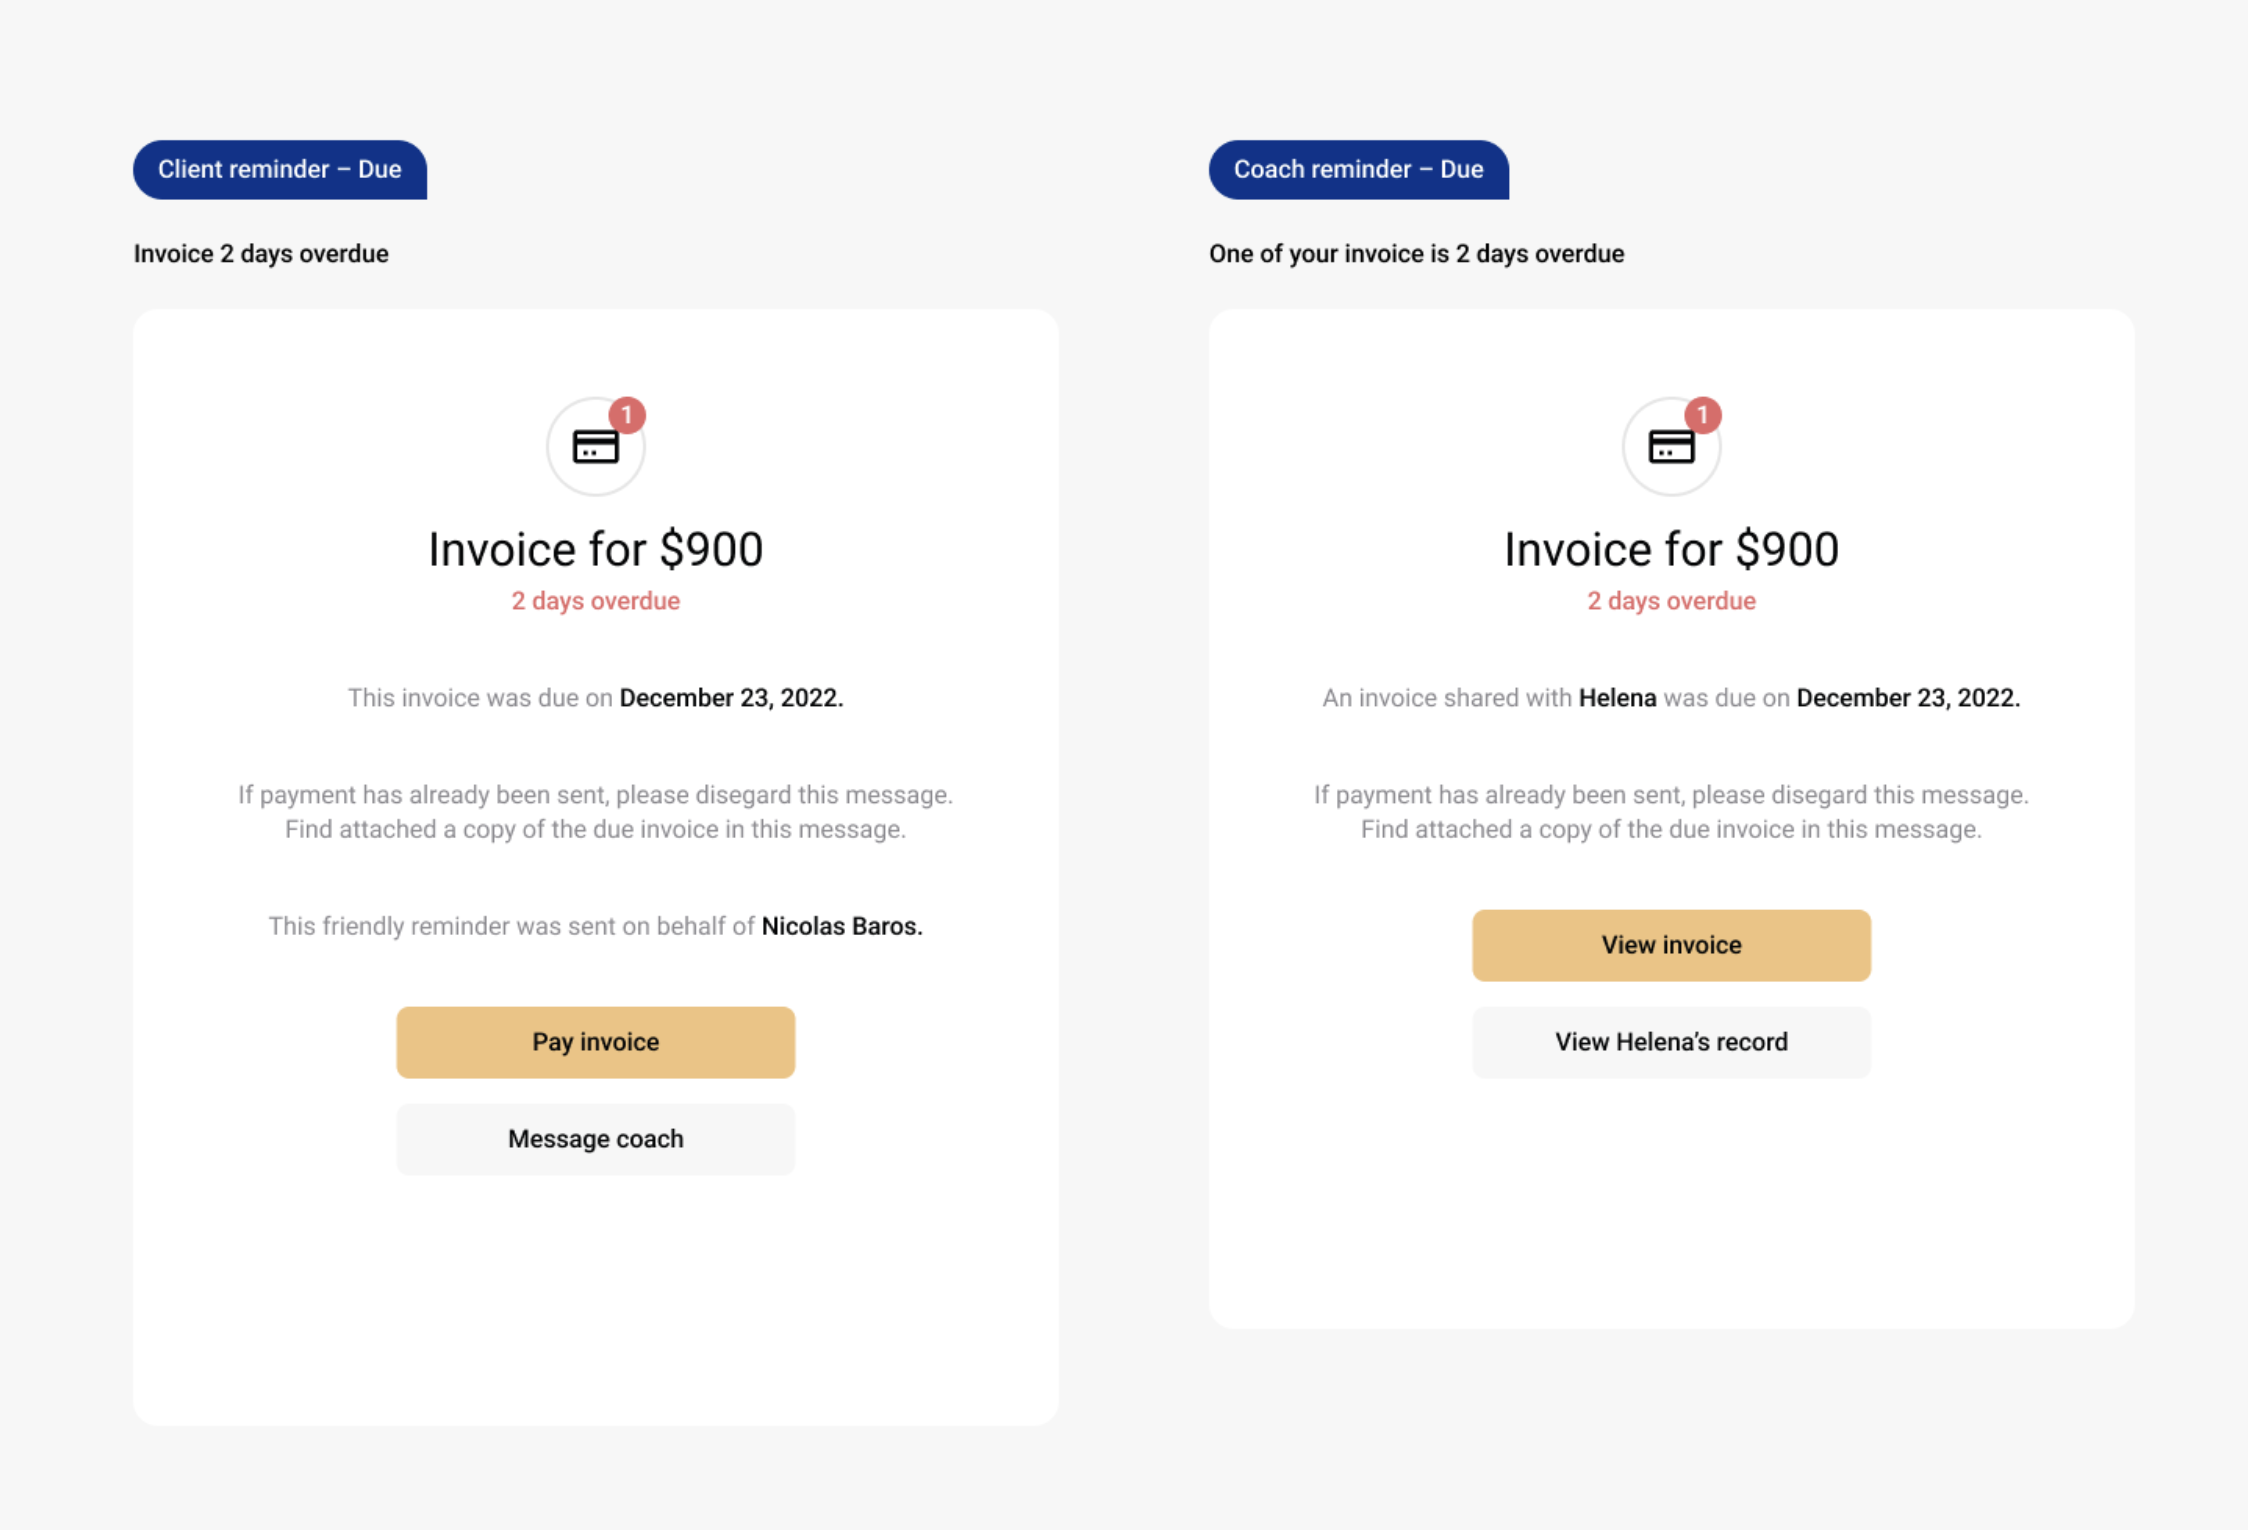Select the Coach reminder – Due label

click(x=1358, y=169)
